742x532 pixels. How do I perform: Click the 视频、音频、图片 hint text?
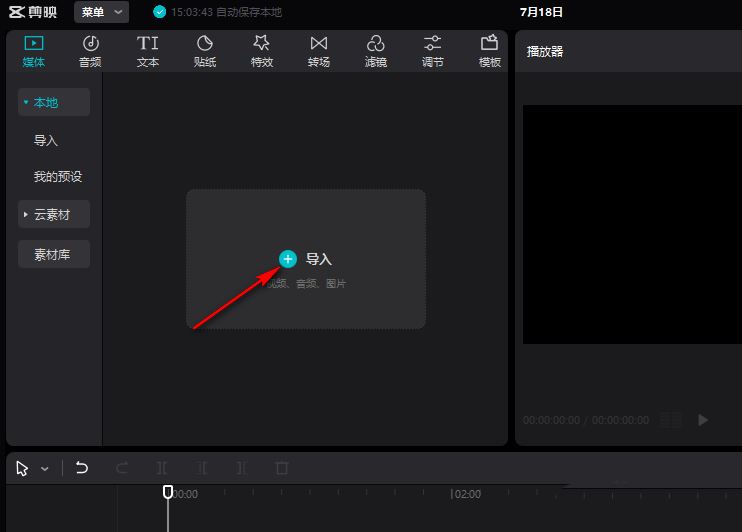(306, 284)
